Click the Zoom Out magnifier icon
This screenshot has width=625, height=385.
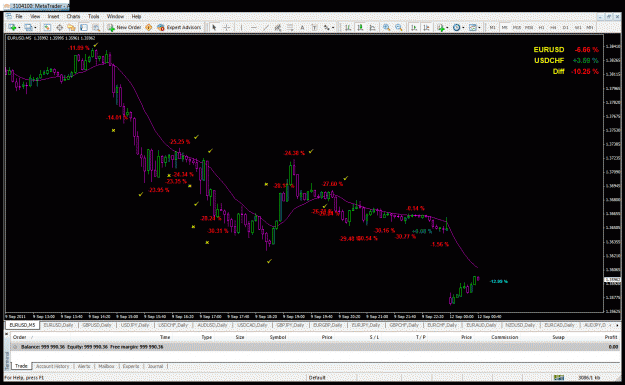point(399,28)
